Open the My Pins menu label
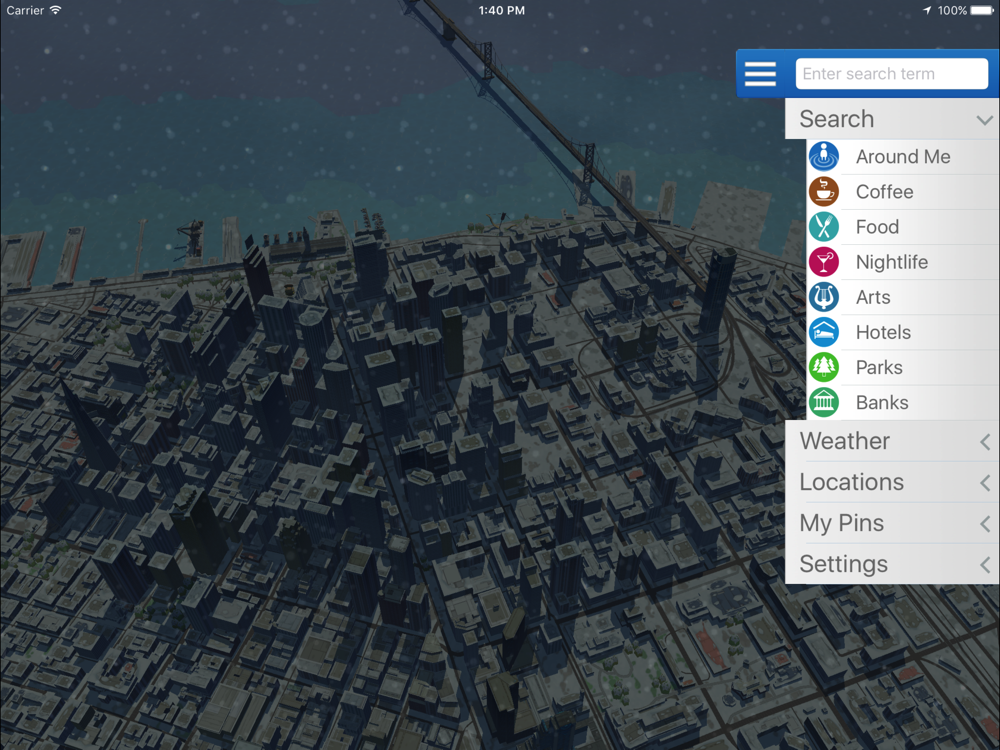Screen dimensions: 1000x750 tap(842, 523)
